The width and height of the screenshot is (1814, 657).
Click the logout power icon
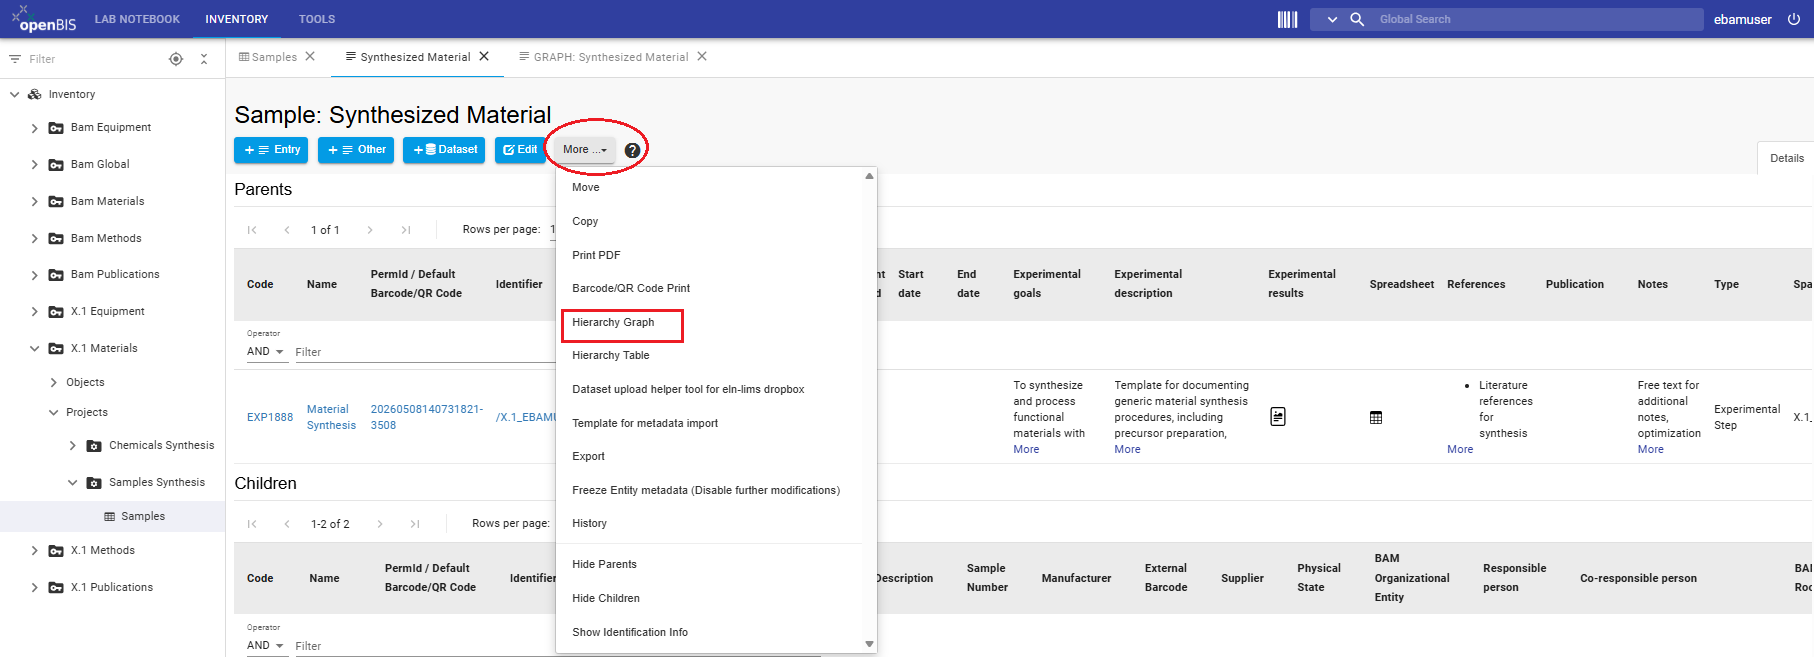pyautogui.click(x=1794, y=19)
